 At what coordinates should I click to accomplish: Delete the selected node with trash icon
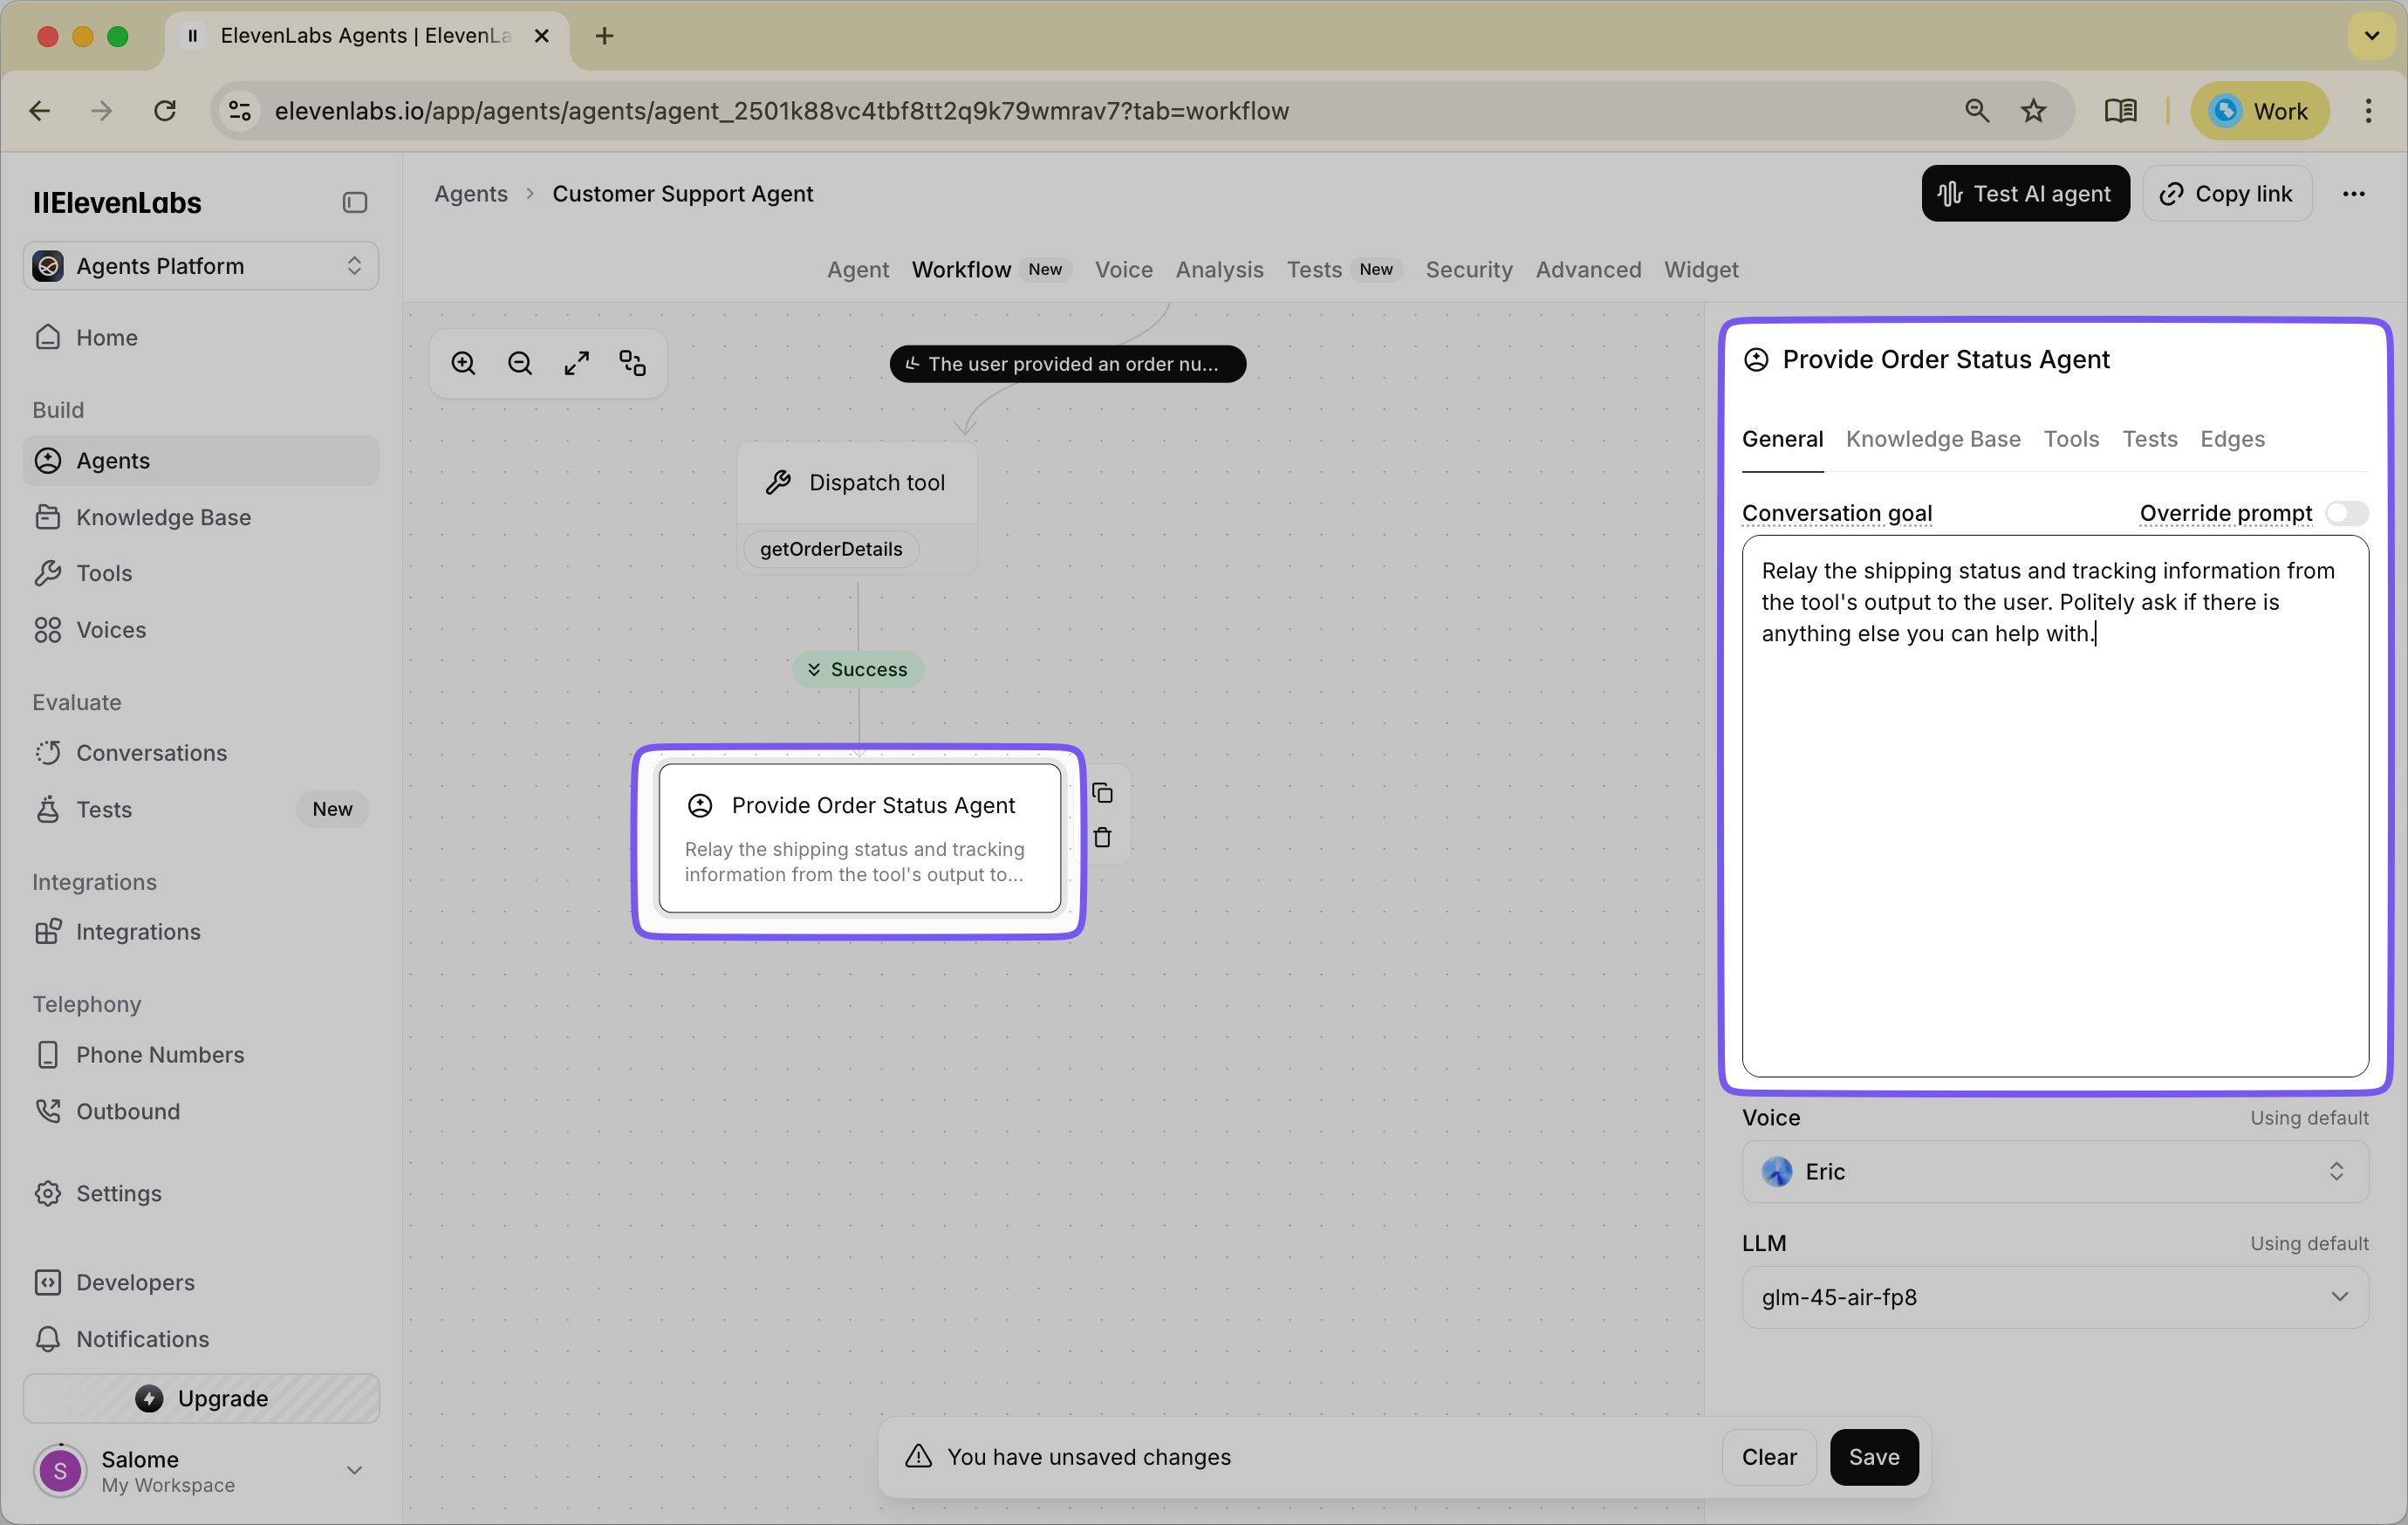[1104, 838]
